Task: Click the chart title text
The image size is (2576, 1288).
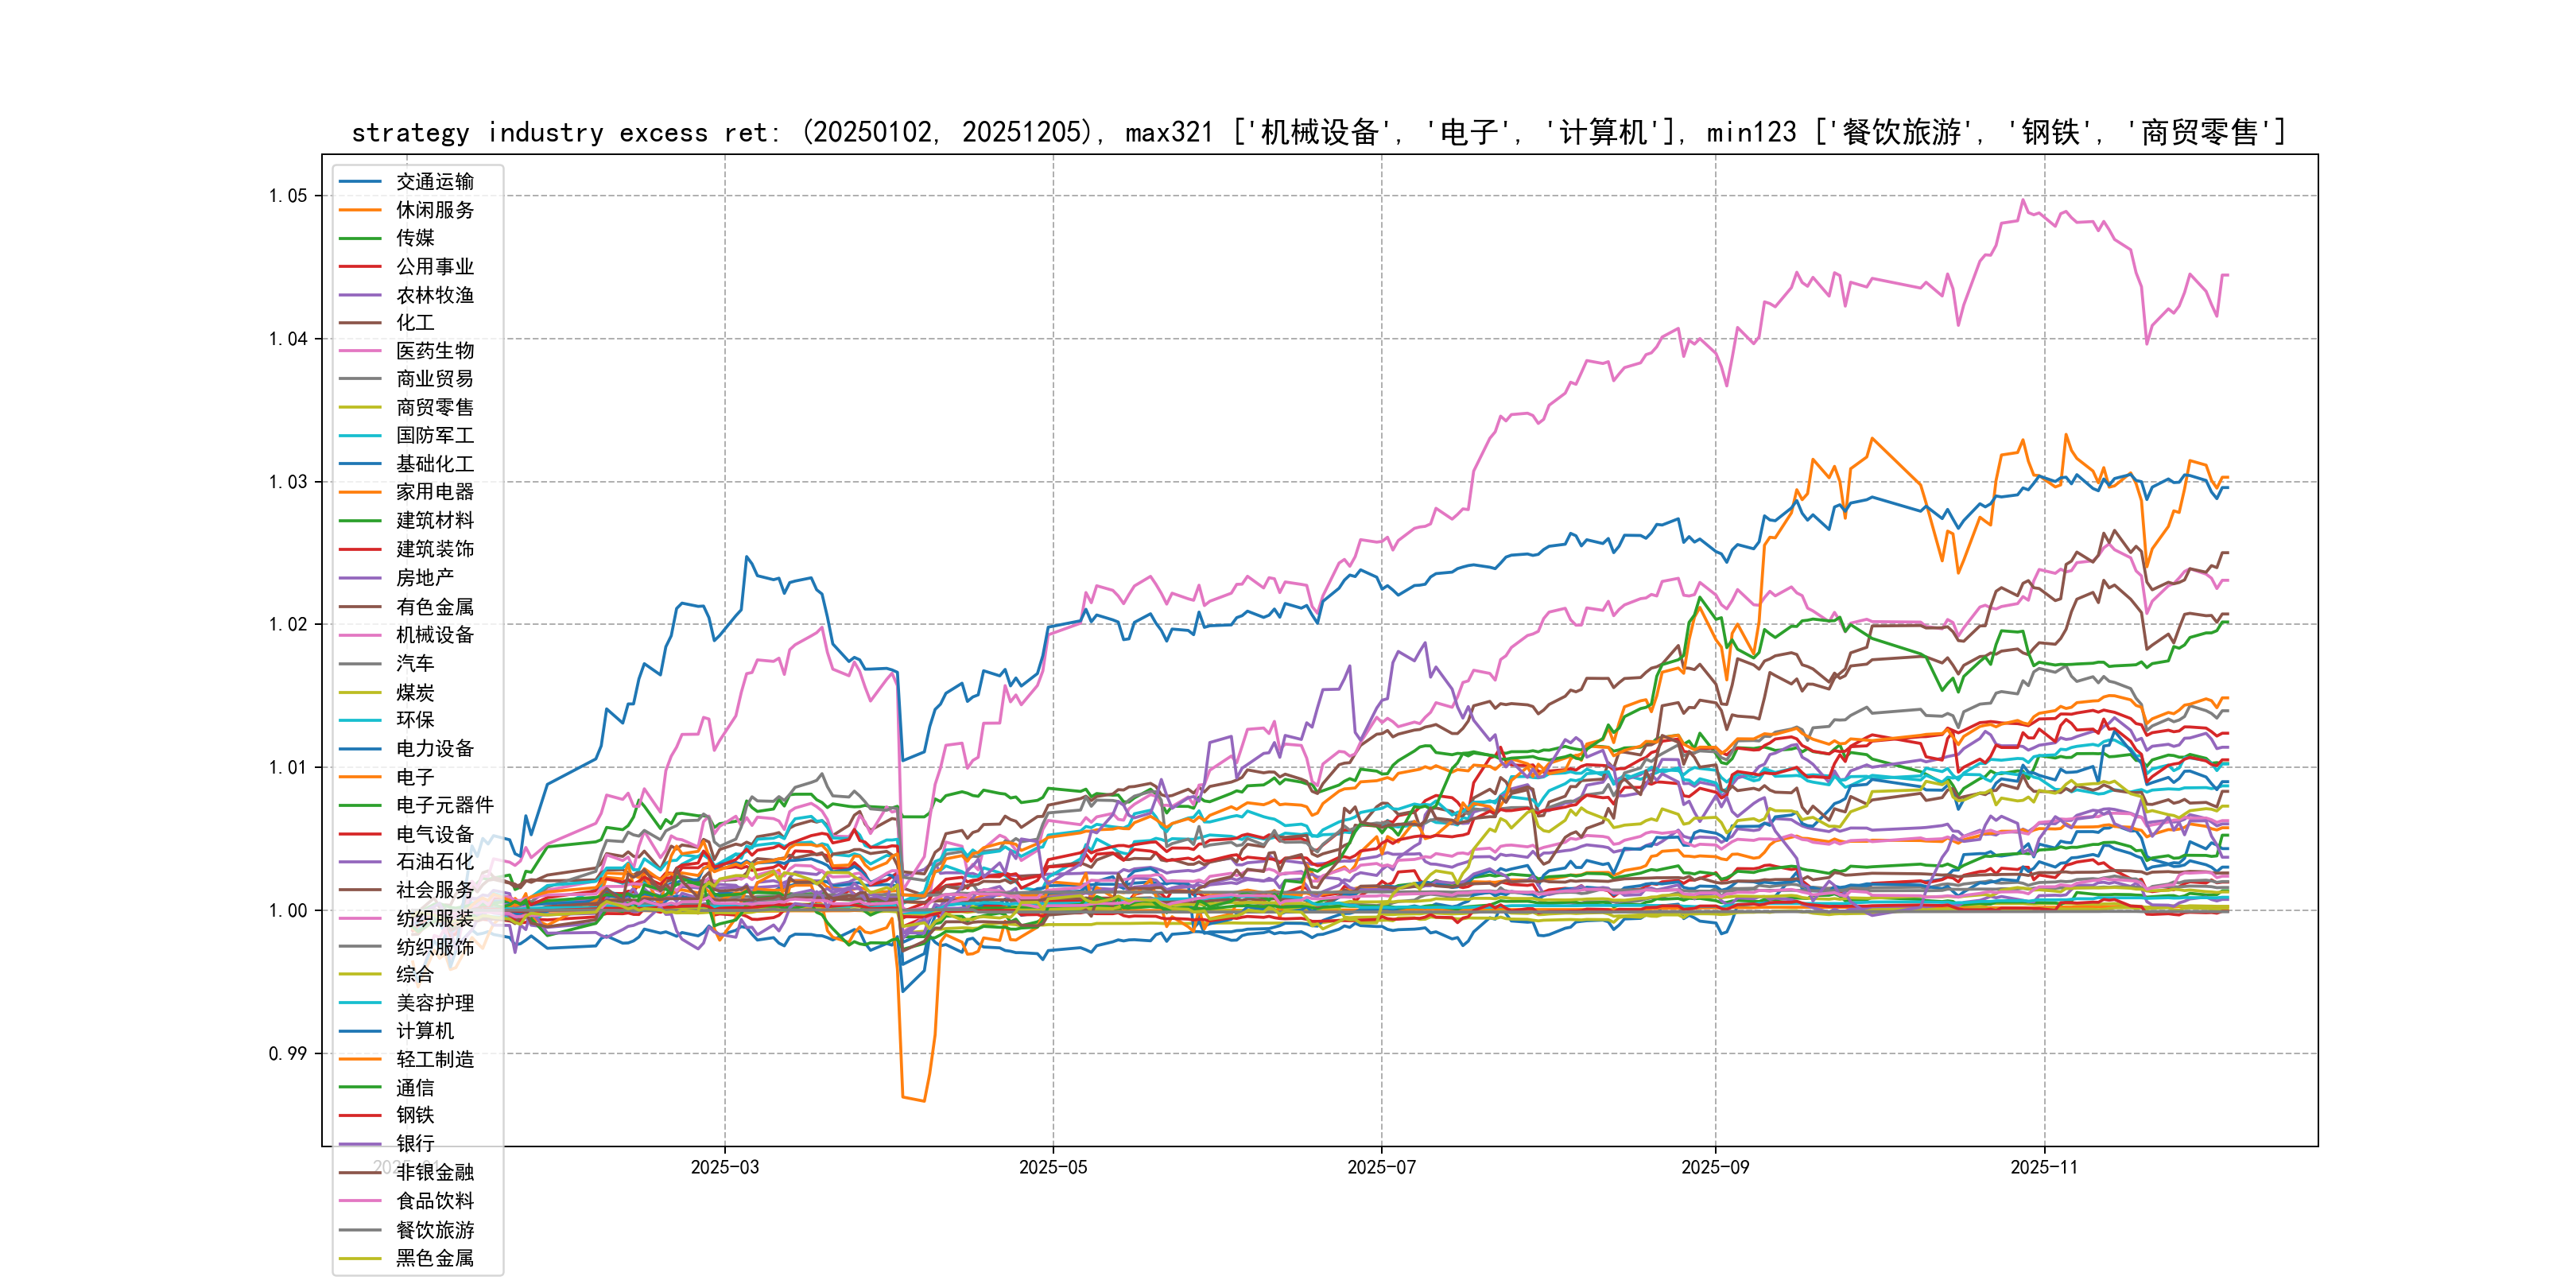Action: pos(1318,132)
